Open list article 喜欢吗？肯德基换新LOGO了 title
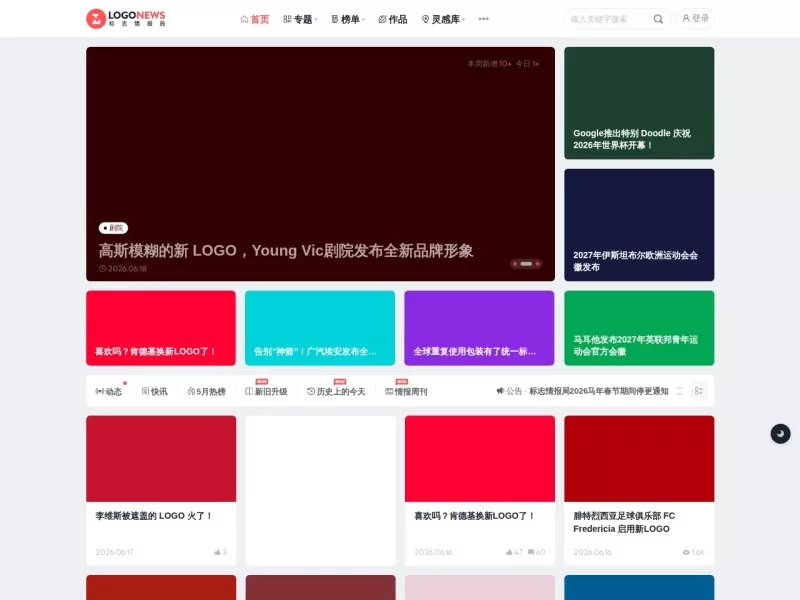 pyautogui.click(x=474, y=516)
